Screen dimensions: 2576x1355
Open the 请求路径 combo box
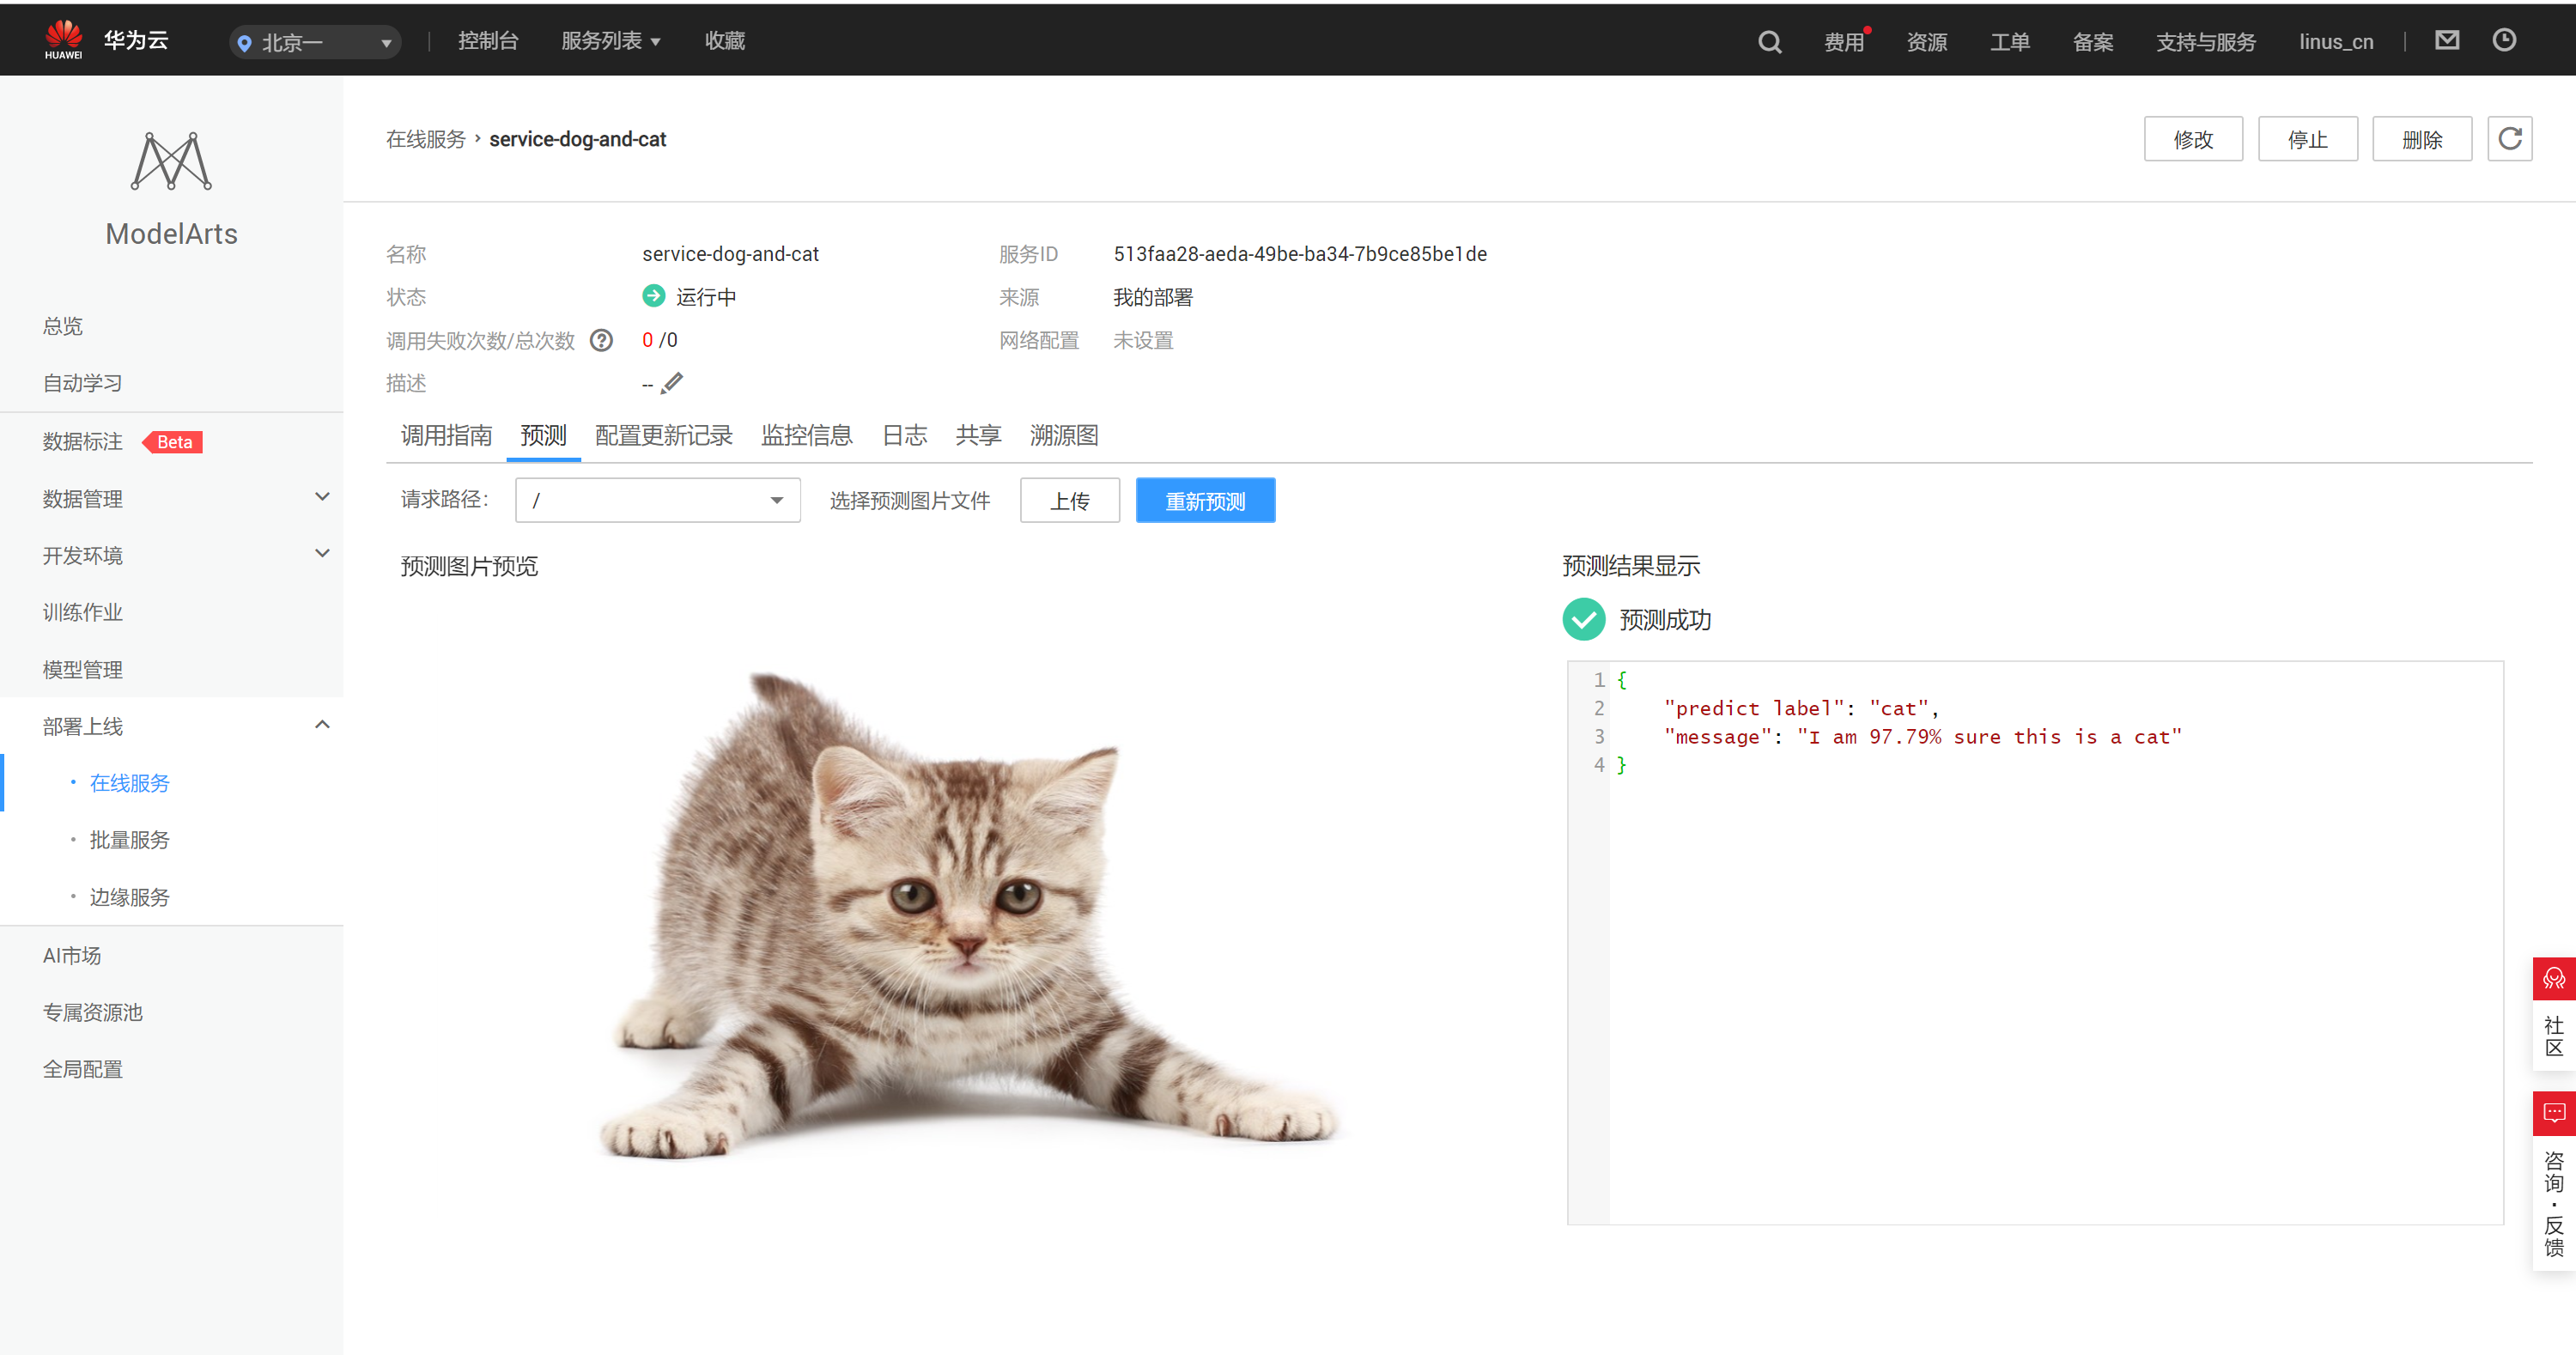pyautogui.click(x=657, y=500)
